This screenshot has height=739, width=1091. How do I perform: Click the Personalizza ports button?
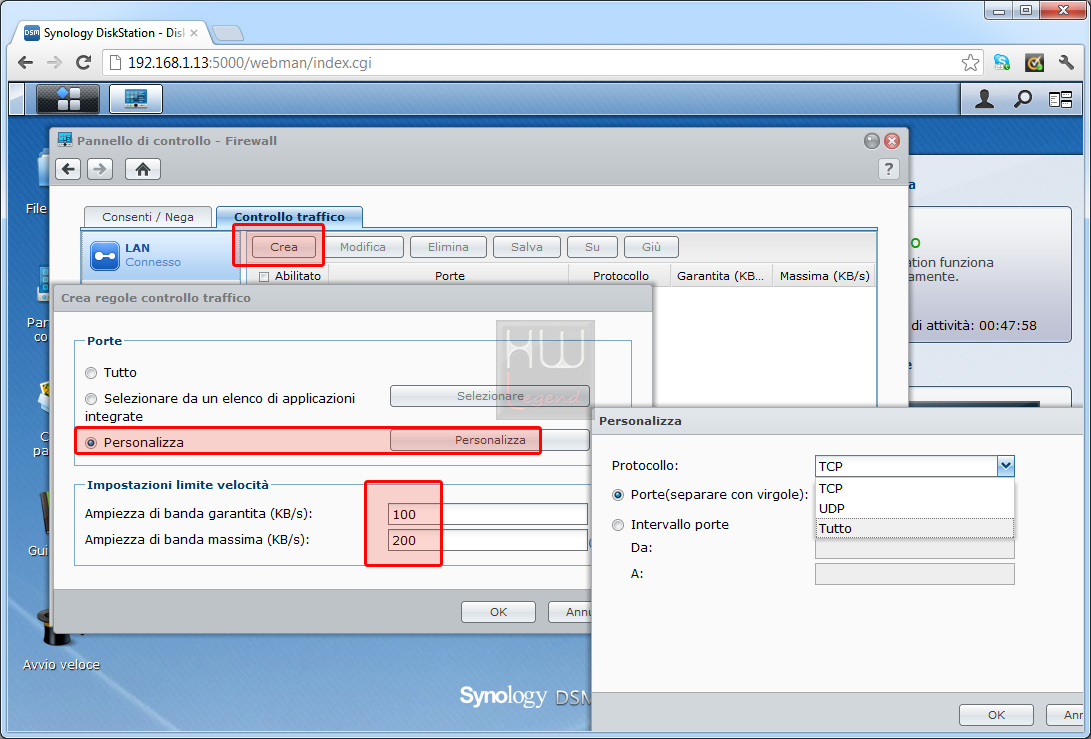click(490, 440)
